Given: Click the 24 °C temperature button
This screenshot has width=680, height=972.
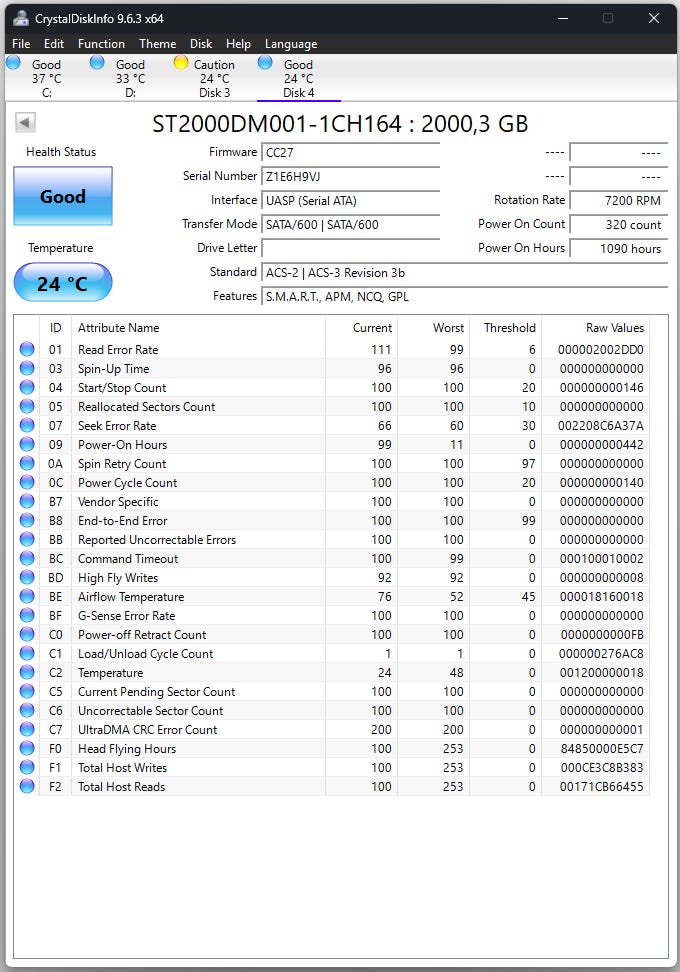Looking at the screenshot, I should 63,283.
